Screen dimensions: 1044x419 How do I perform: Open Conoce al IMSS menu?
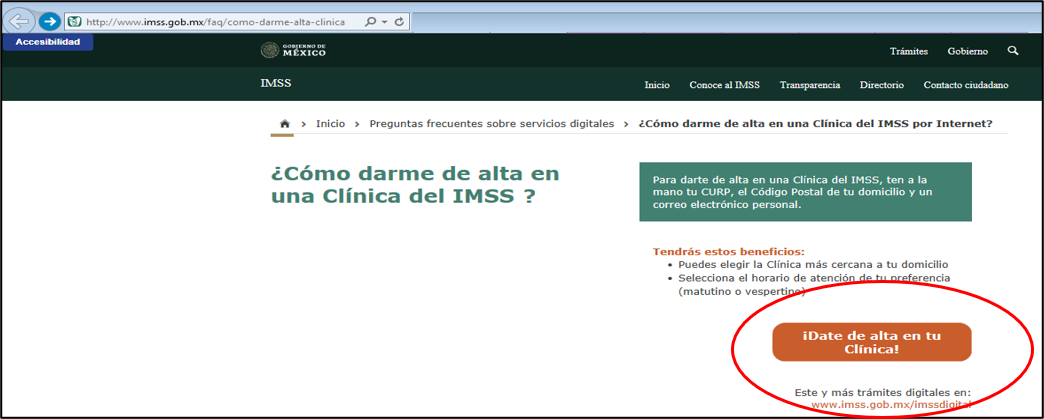(724, 85)
